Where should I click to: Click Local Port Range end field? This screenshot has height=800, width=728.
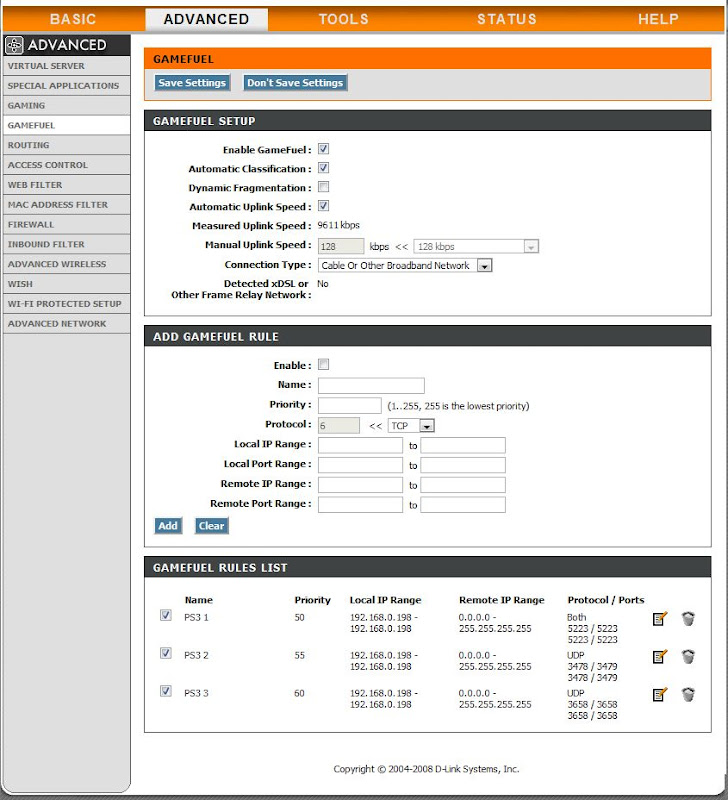[463, 465]
